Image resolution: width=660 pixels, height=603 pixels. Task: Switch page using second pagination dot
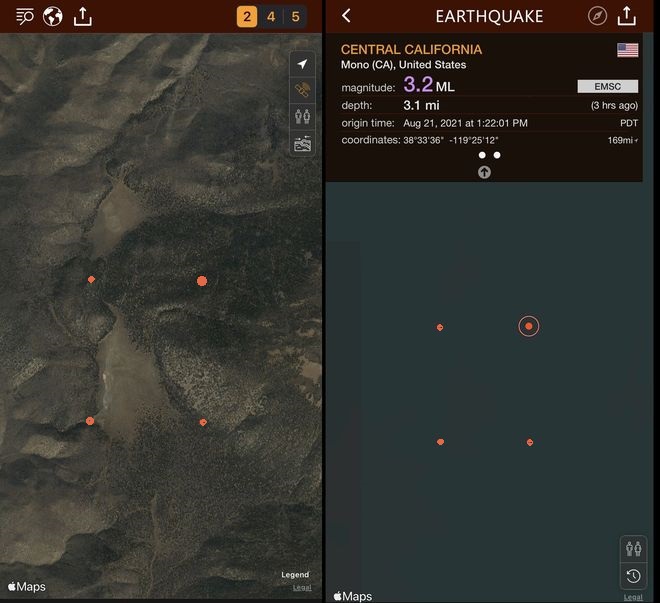coord(497,155)
